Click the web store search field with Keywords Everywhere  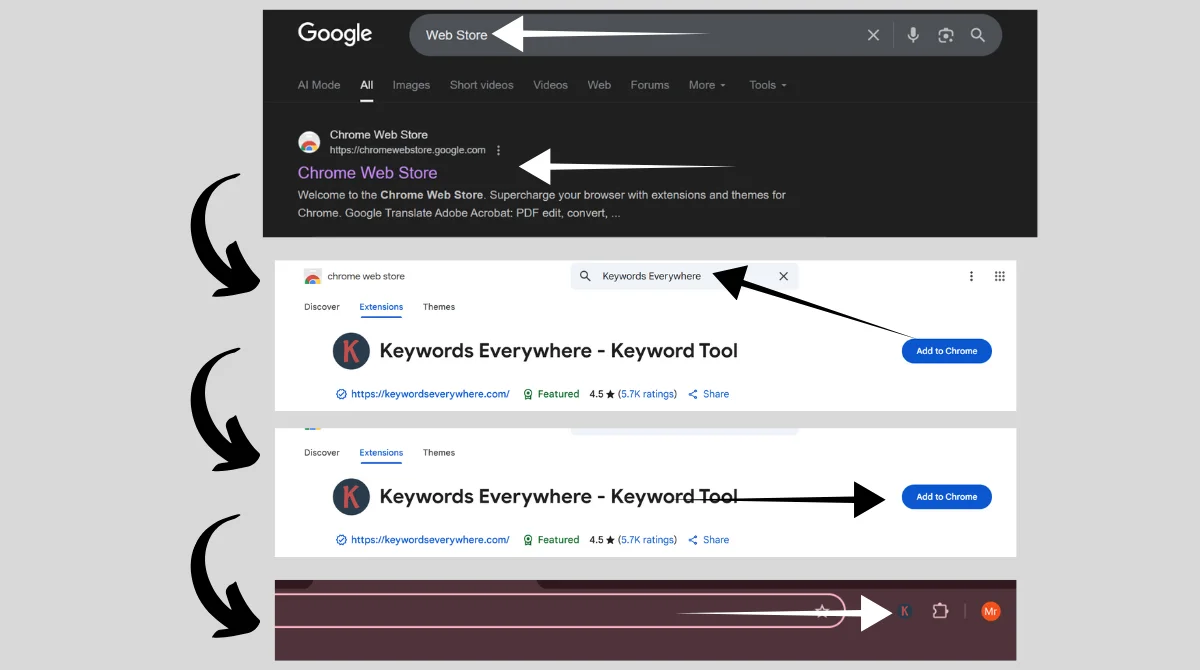tap(684, 276)
